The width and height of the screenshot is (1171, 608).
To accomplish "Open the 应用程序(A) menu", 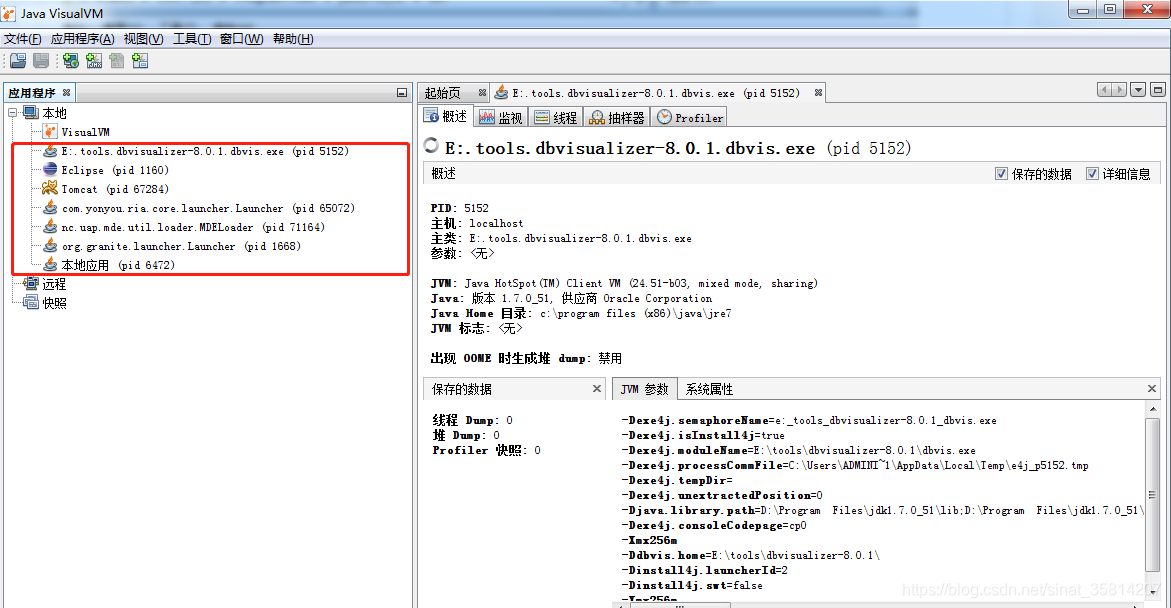I will tap(82, 39).
